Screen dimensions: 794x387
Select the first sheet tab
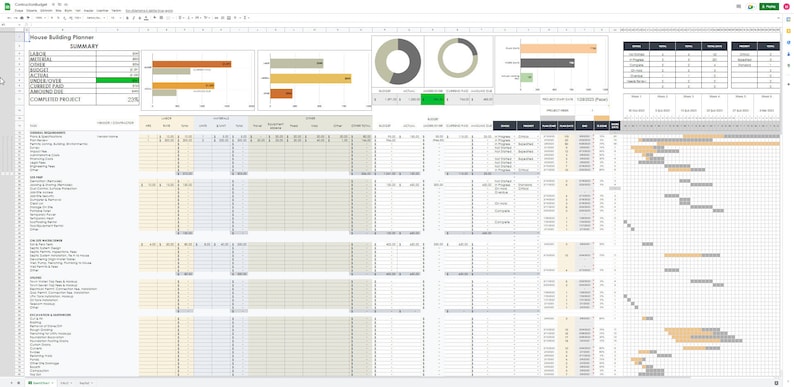(x=41, y=383)
